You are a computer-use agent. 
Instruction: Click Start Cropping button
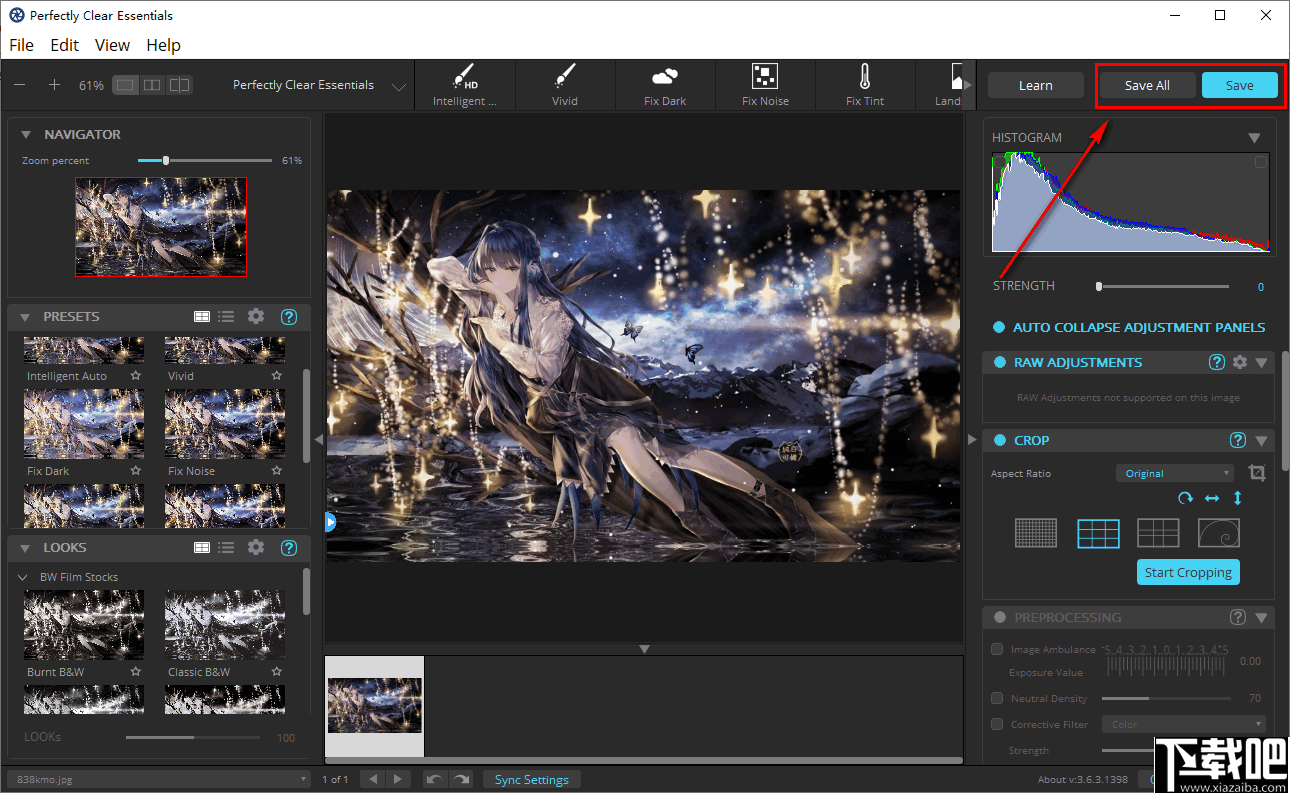(1188, 572)
